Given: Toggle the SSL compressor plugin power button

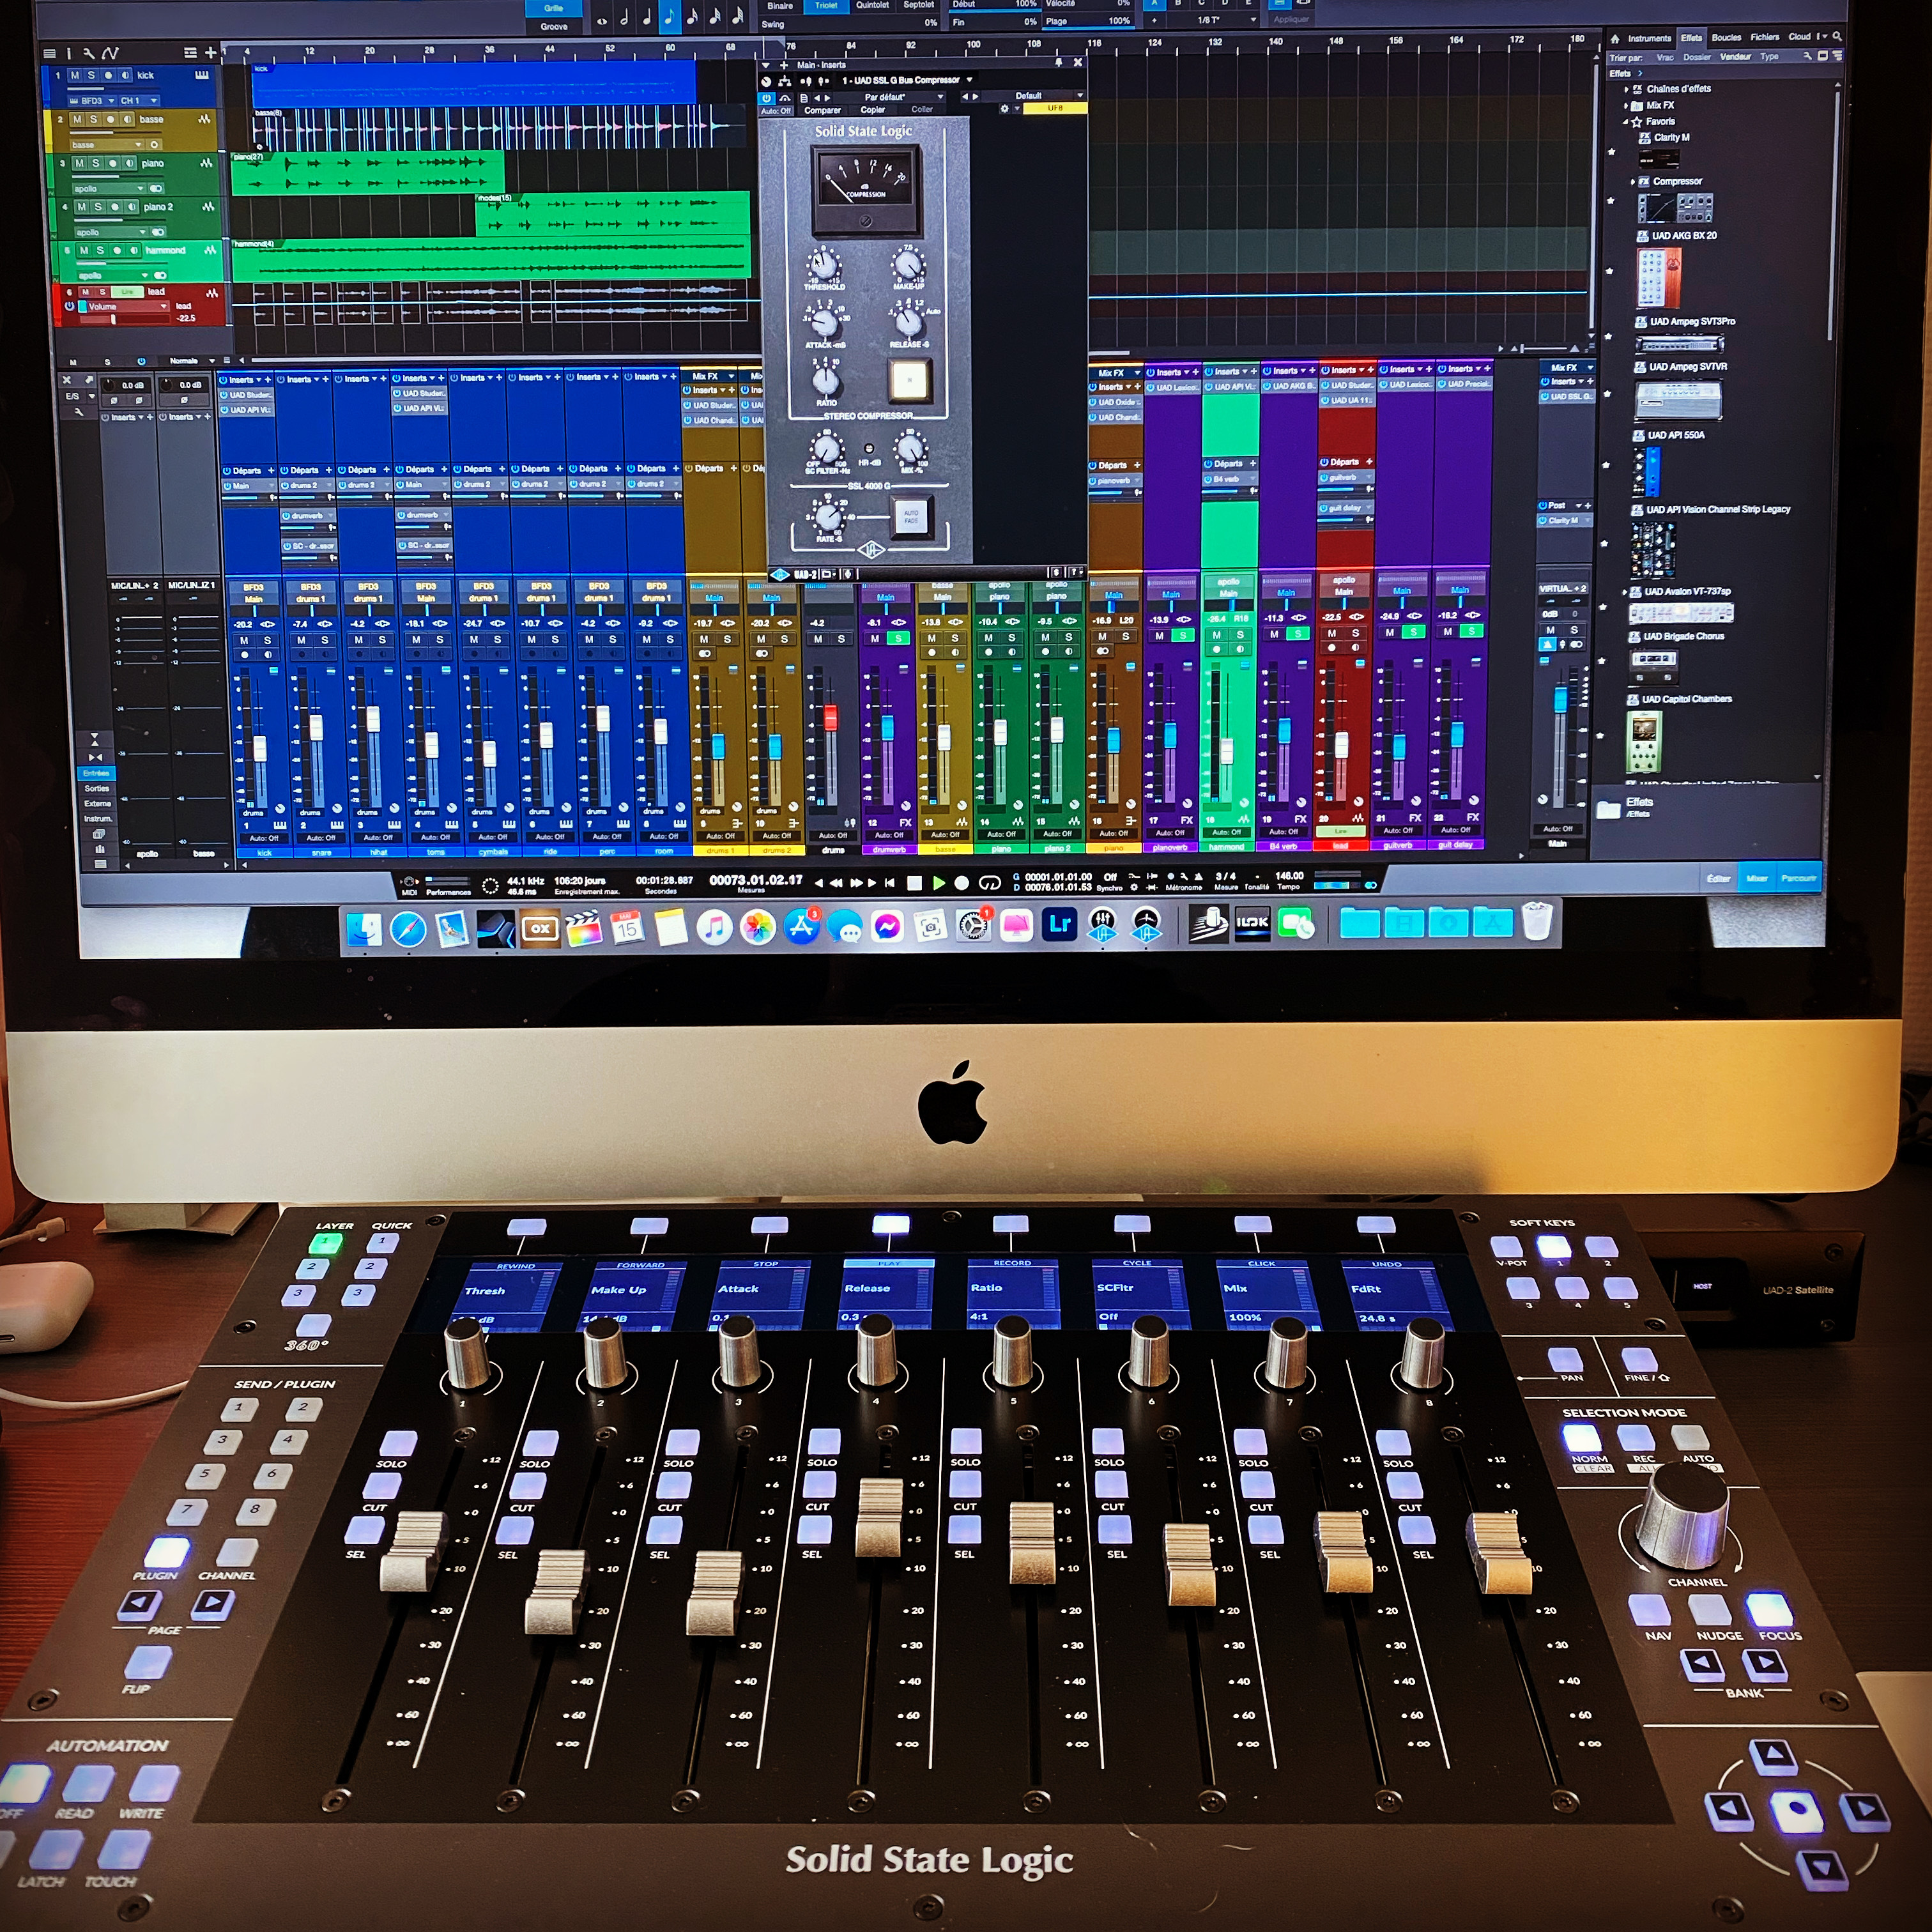Looking at the screenshot, I should 767,98.
